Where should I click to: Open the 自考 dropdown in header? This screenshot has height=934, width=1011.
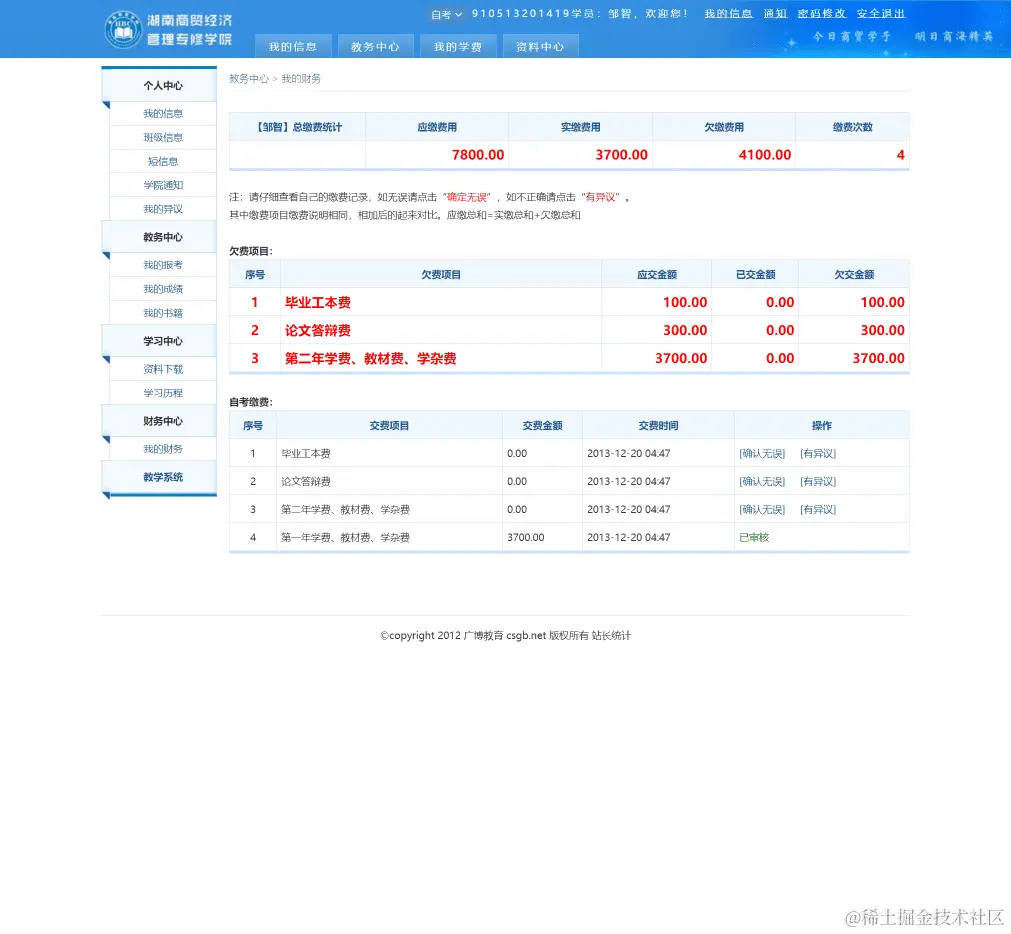[x=446, y=14]
